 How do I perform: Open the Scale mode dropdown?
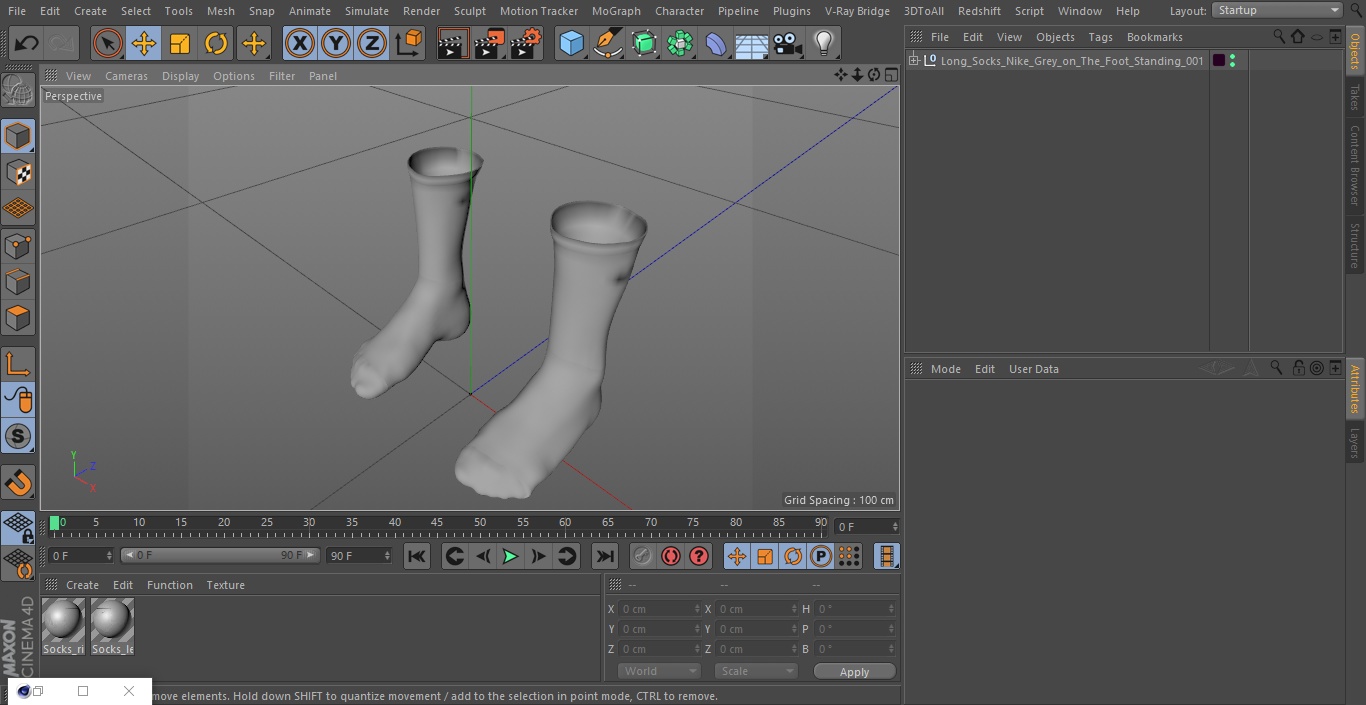coord(756,671)
